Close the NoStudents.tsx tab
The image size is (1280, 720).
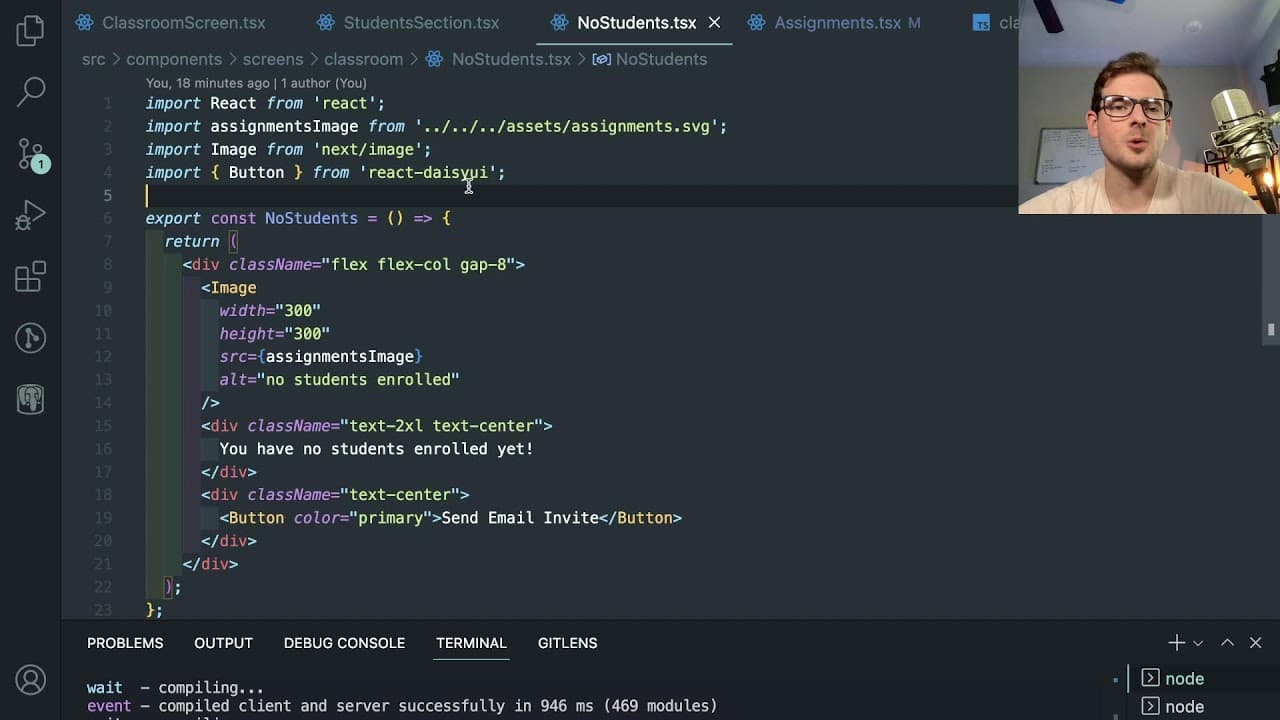714,22
